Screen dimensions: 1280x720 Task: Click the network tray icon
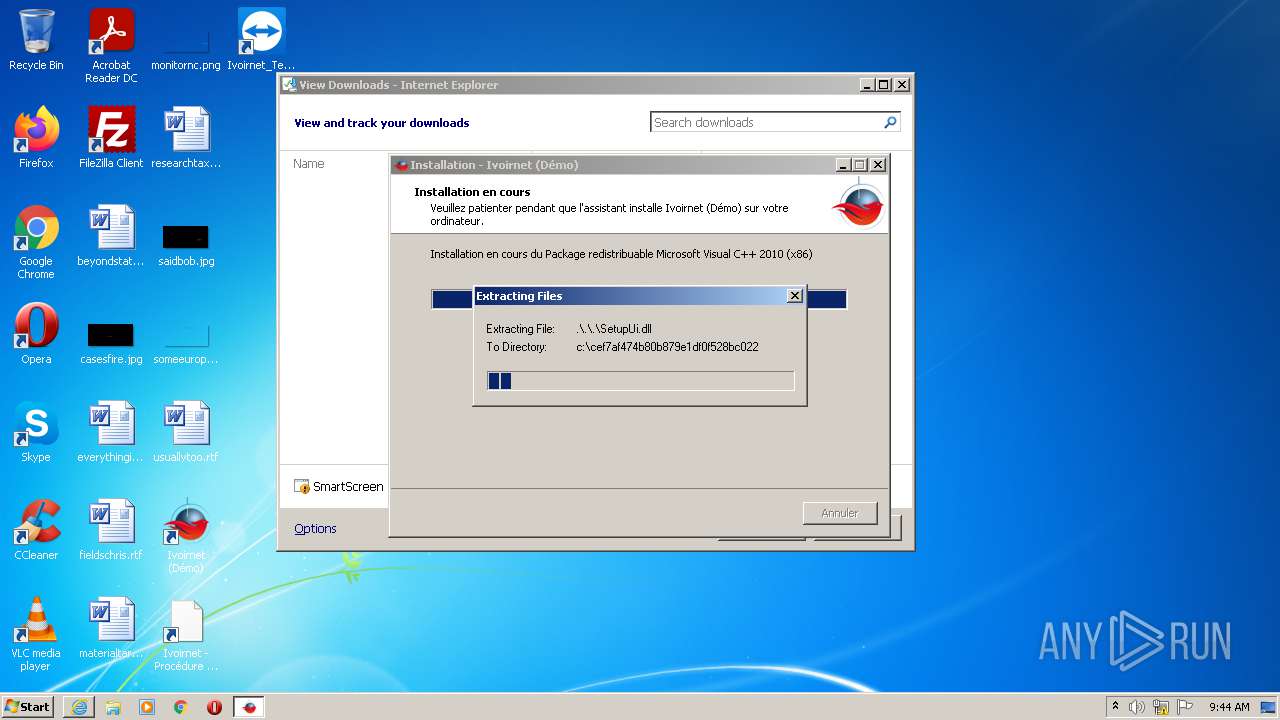click(1161, 707)
